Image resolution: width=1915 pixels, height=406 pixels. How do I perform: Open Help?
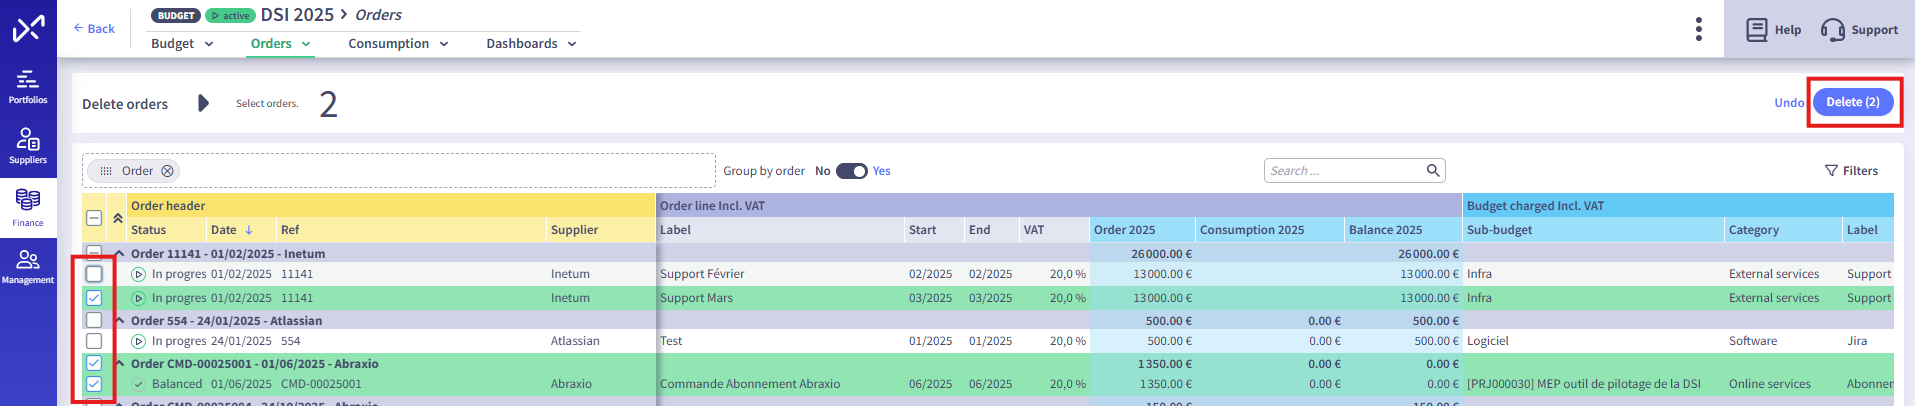pyautogui.click(x=1773, y=29)
